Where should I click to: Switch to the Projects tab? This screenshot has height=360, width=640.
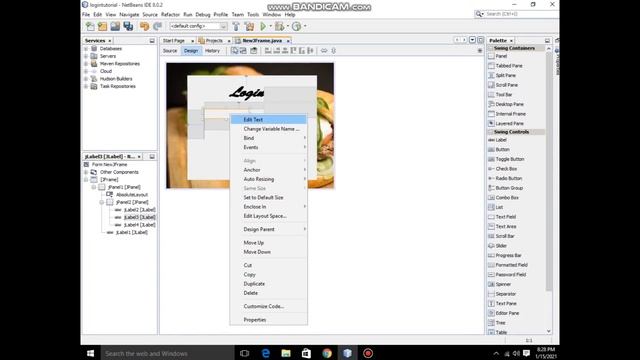click(x=214, y=41)
